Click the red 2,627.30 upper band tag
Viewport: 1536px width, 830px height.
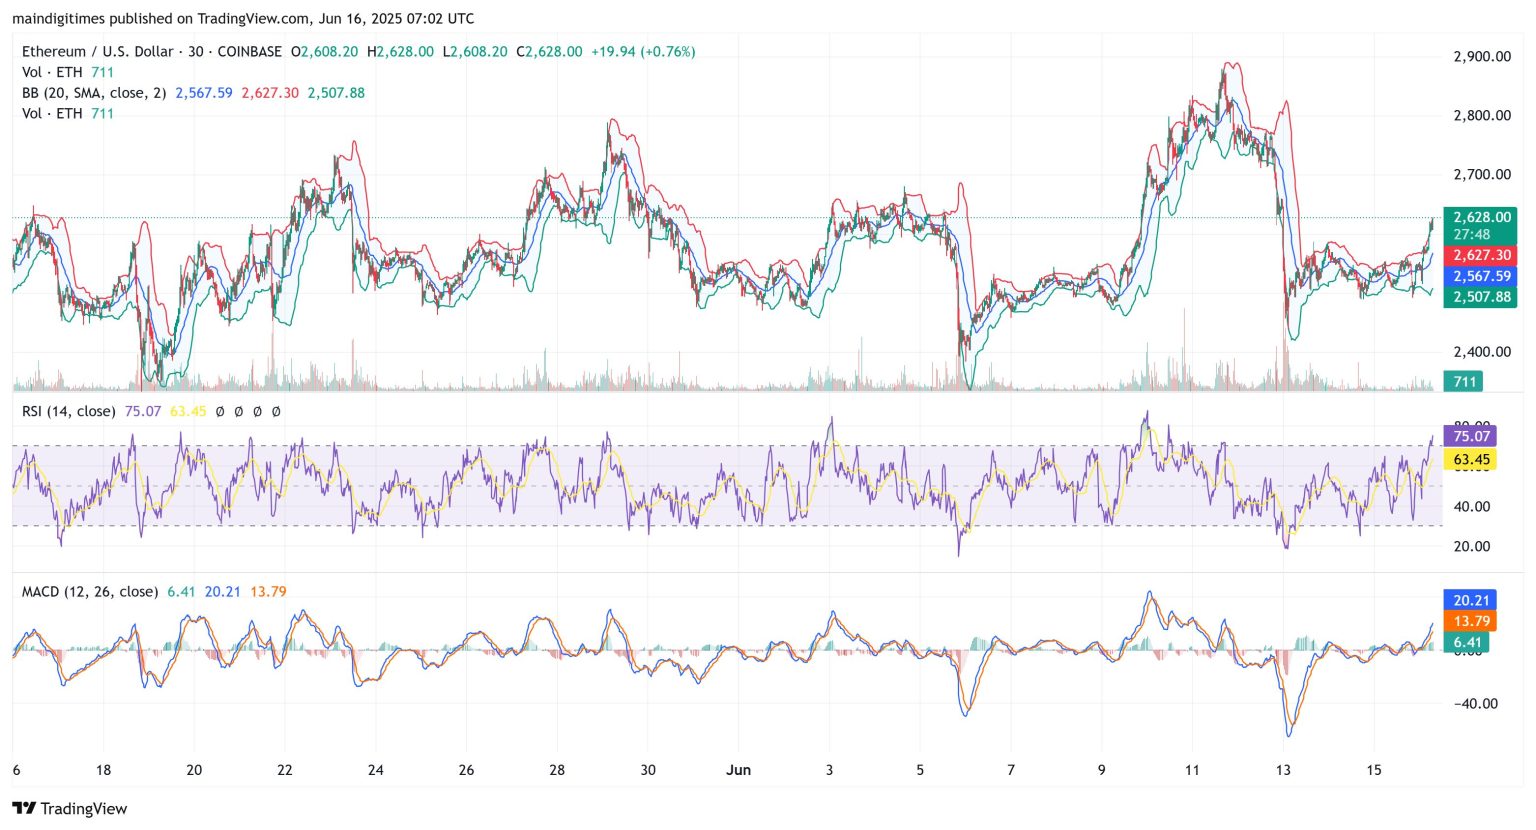point(1480,255)
